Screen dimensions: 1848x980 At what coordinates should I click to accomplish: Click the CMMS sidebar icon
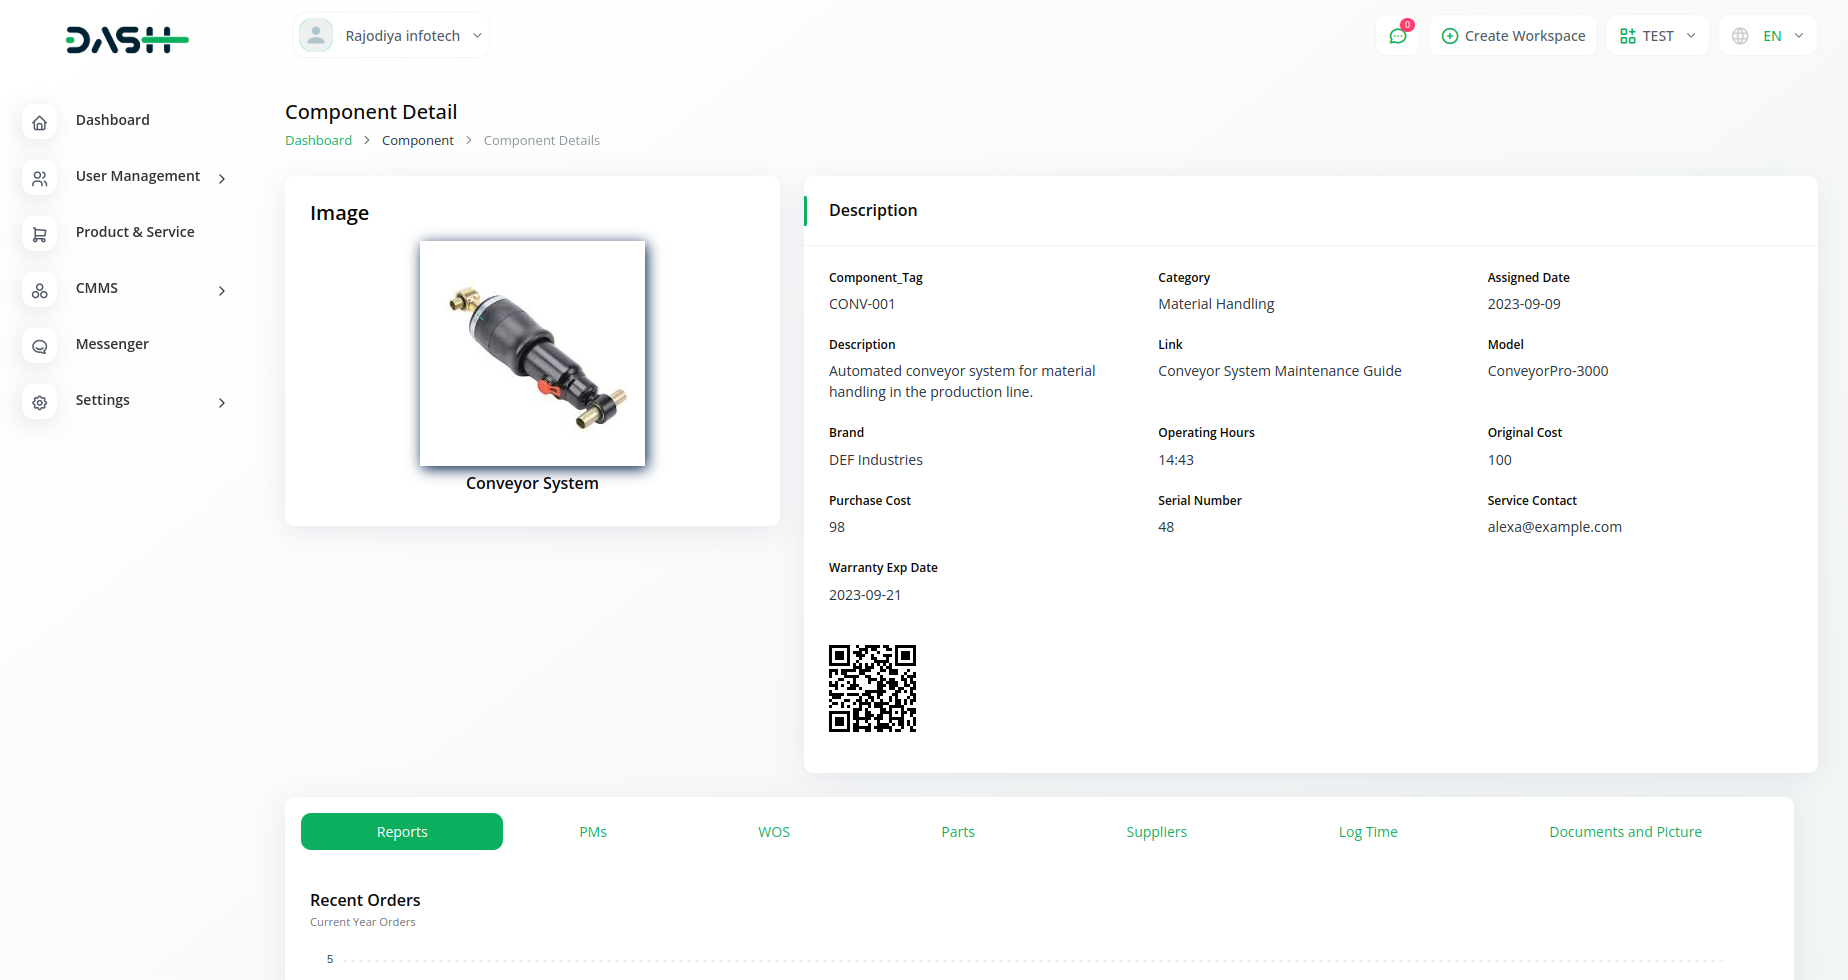40,291
